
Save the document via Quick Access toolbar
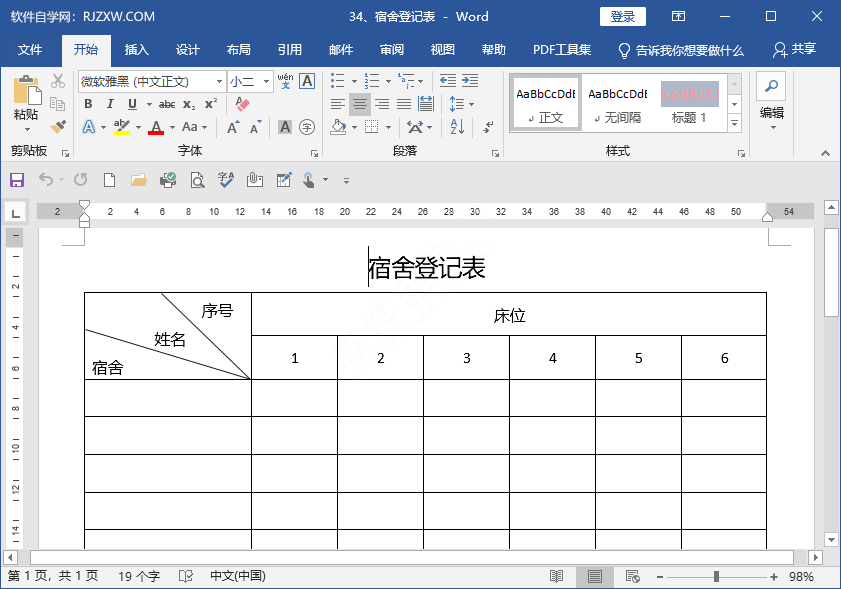point(16,179)
